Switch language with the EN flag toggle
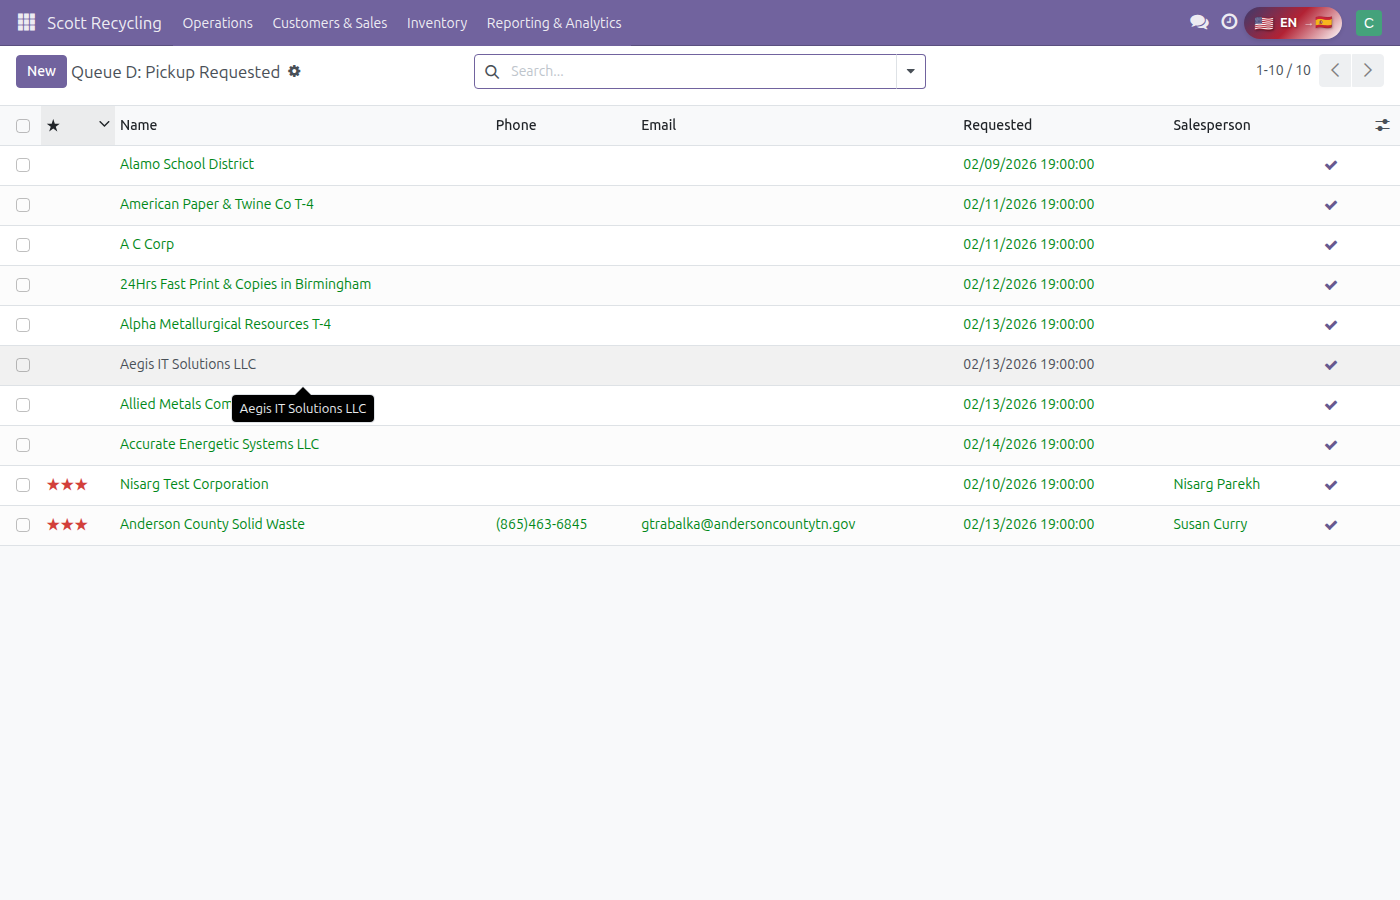The width and height of the screenshot is (1400, 900). (1293, 22)
